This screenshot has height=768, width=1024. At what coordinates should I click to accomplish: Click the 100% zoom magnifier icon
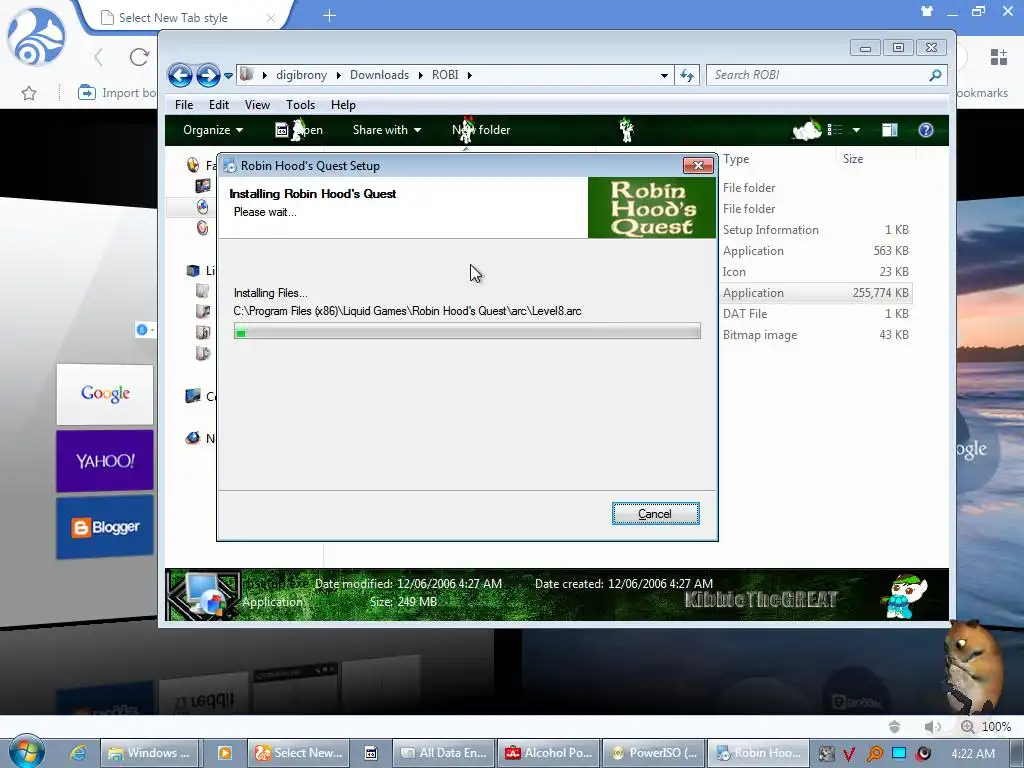click(967, 727)
